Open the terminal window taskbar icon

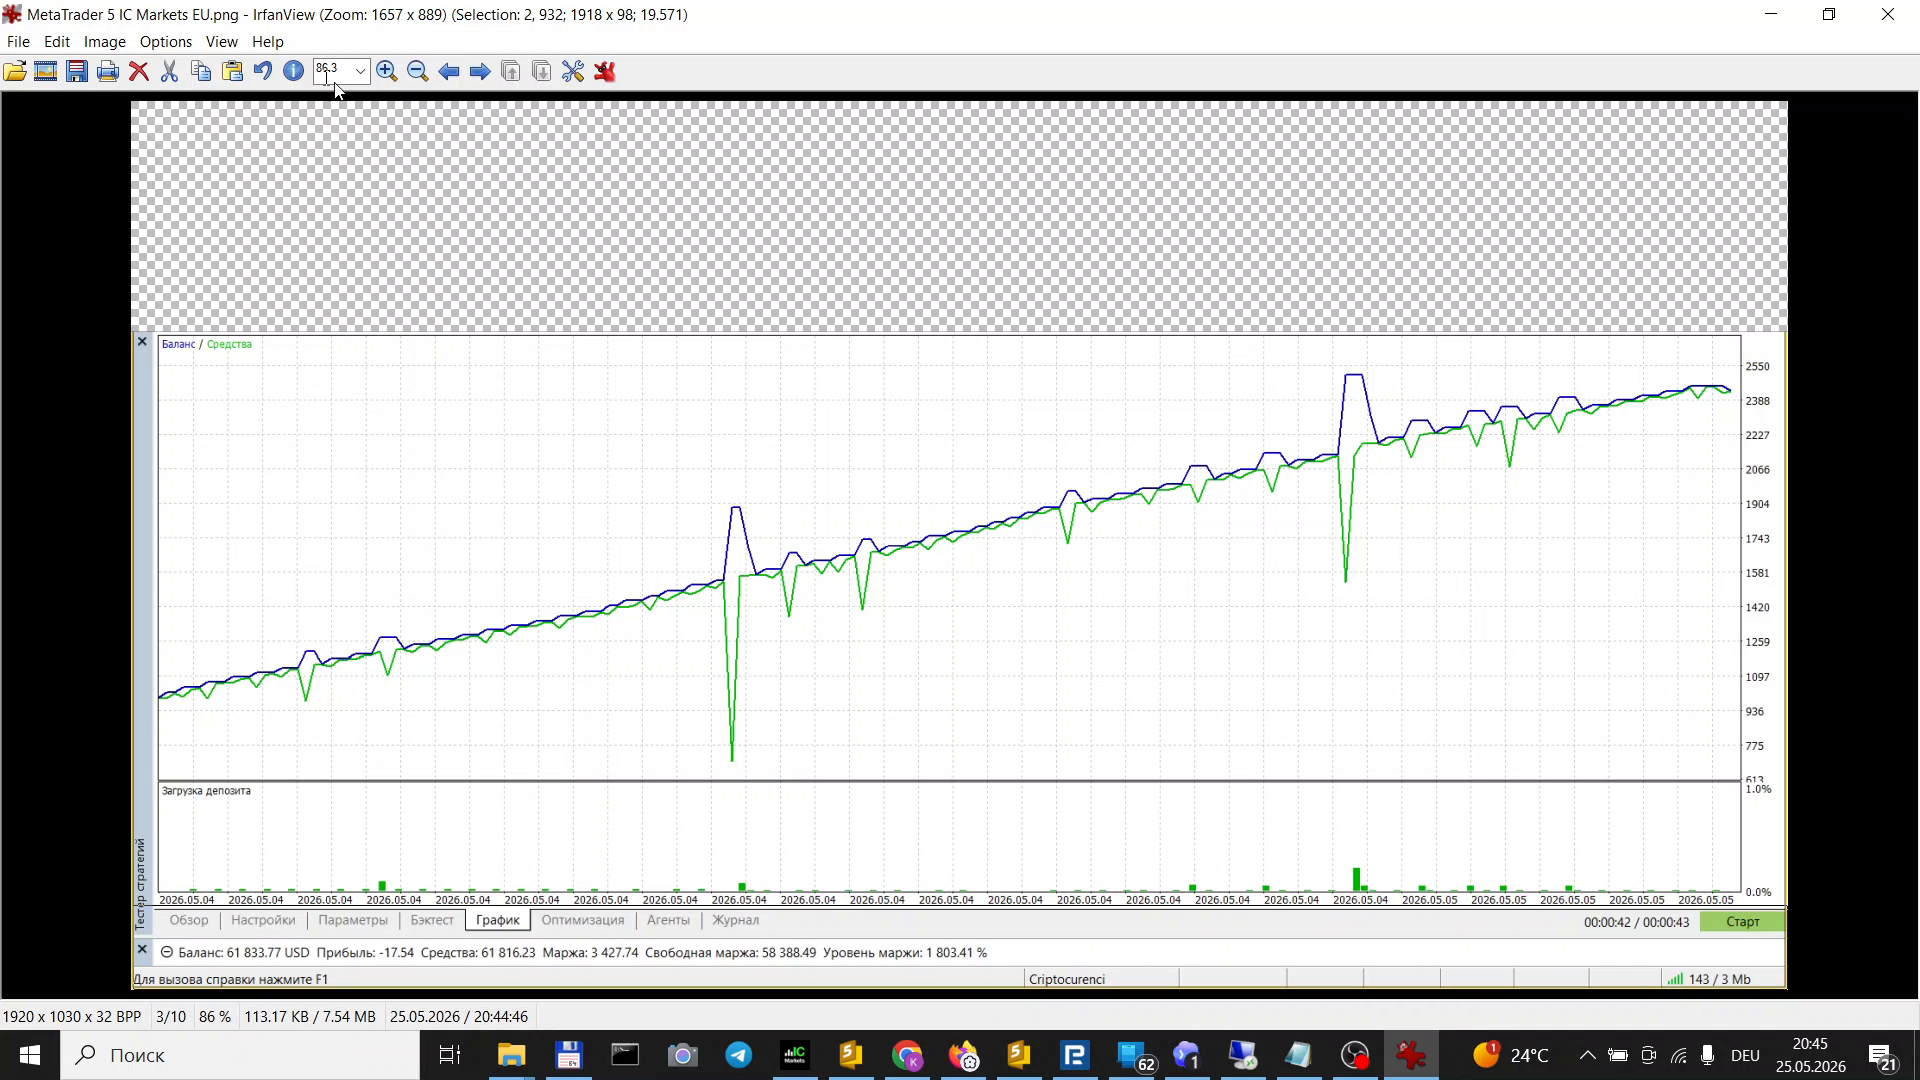click(625, 1055)
